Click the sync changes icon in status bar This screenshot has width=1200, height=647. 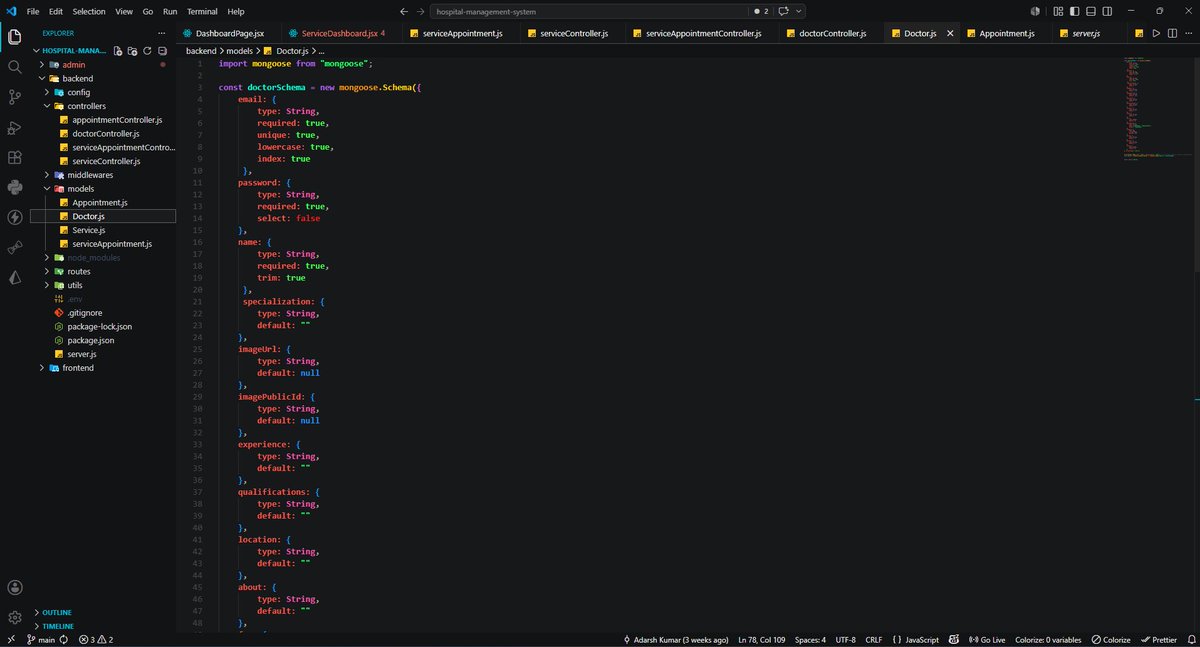pos(63,640)
